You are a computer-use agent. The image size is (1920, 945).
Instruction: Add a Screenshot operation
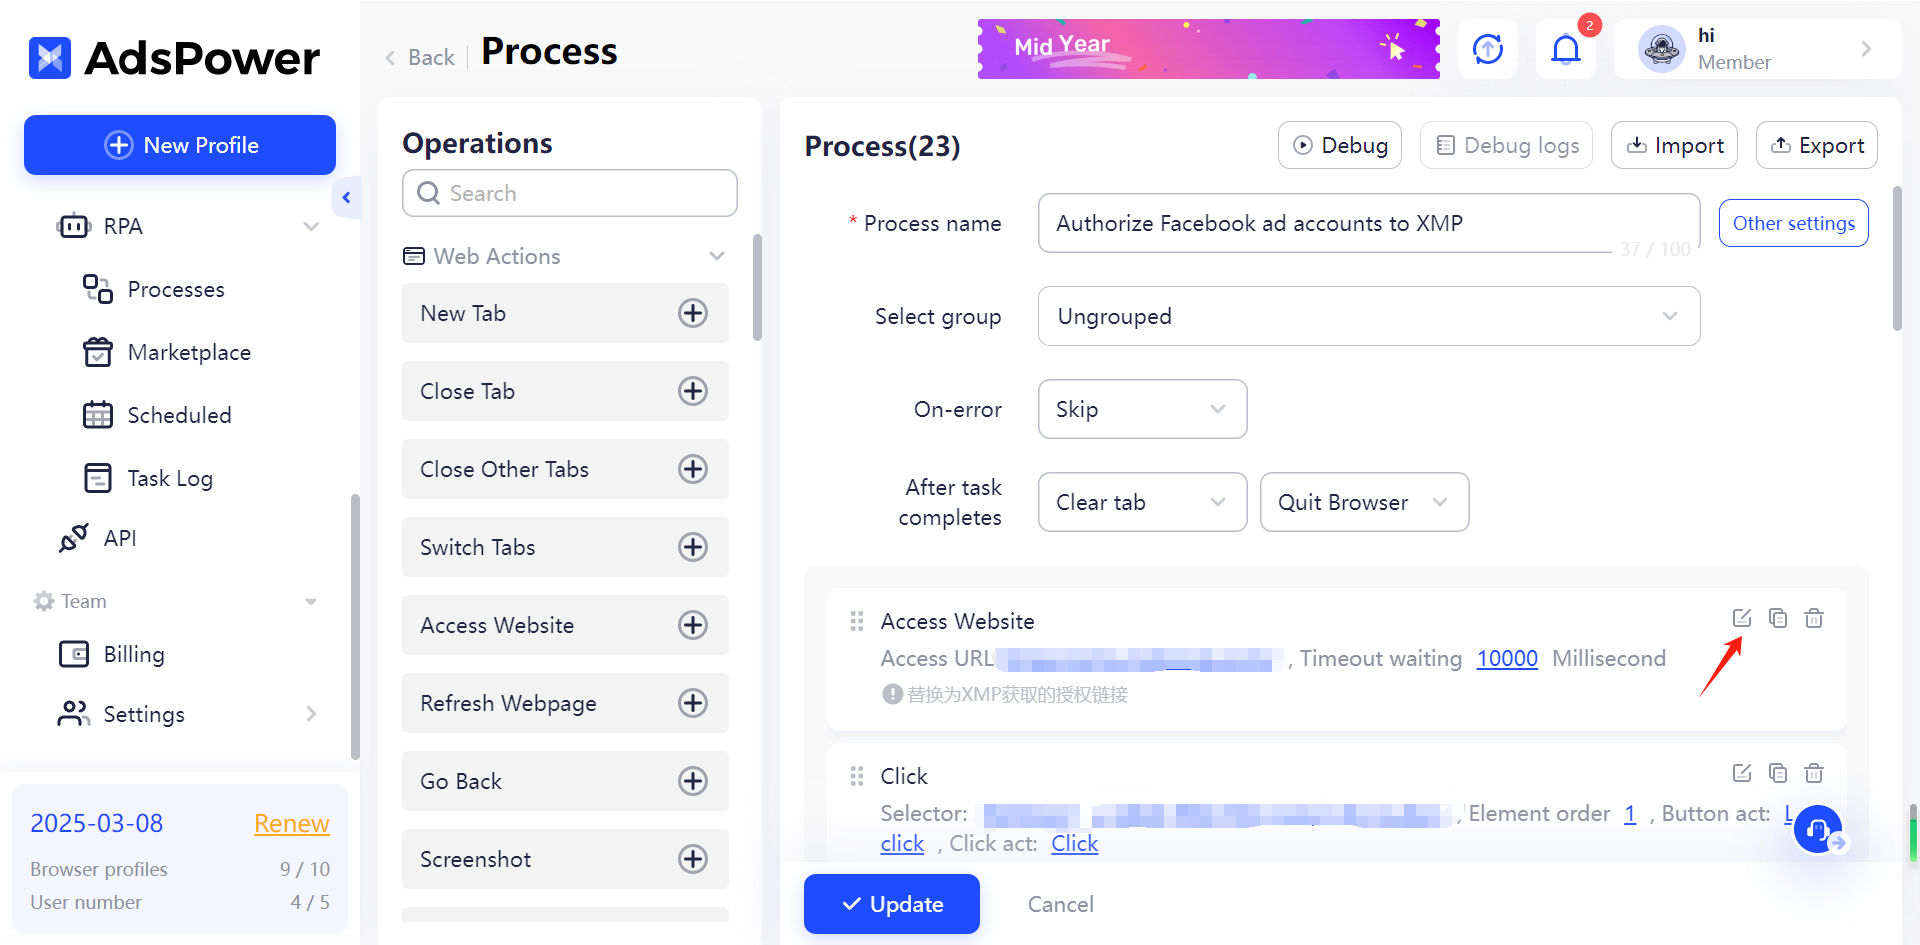click(x=693, y=859)
